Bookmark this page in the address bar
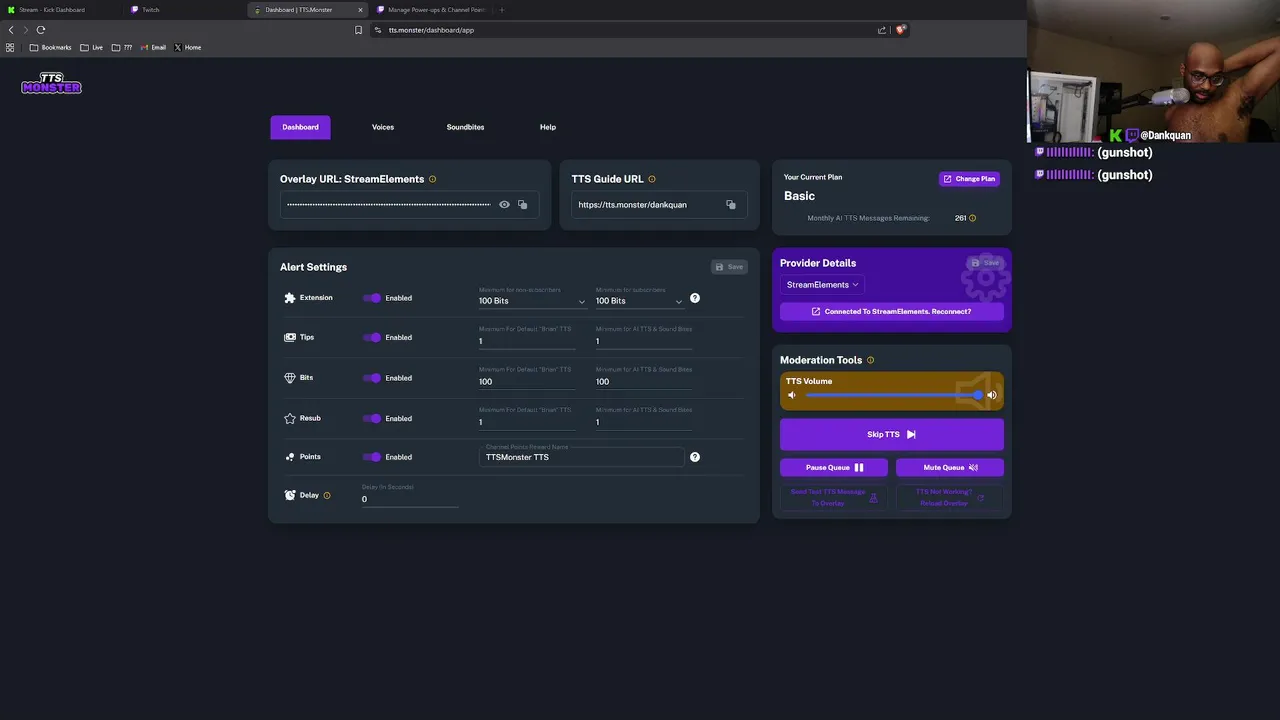This screenshot has width=1280, height=720. click(358, 30)
